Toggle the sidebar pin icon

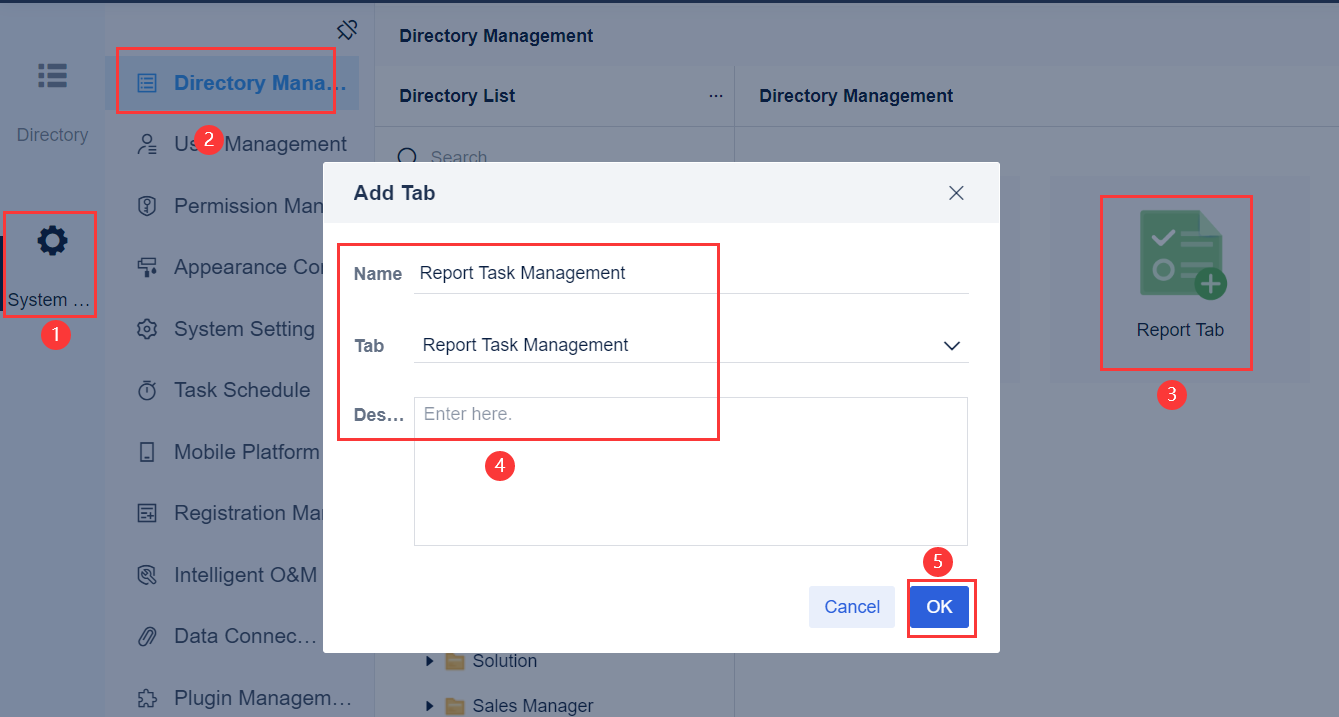click(x=347, y=30)
